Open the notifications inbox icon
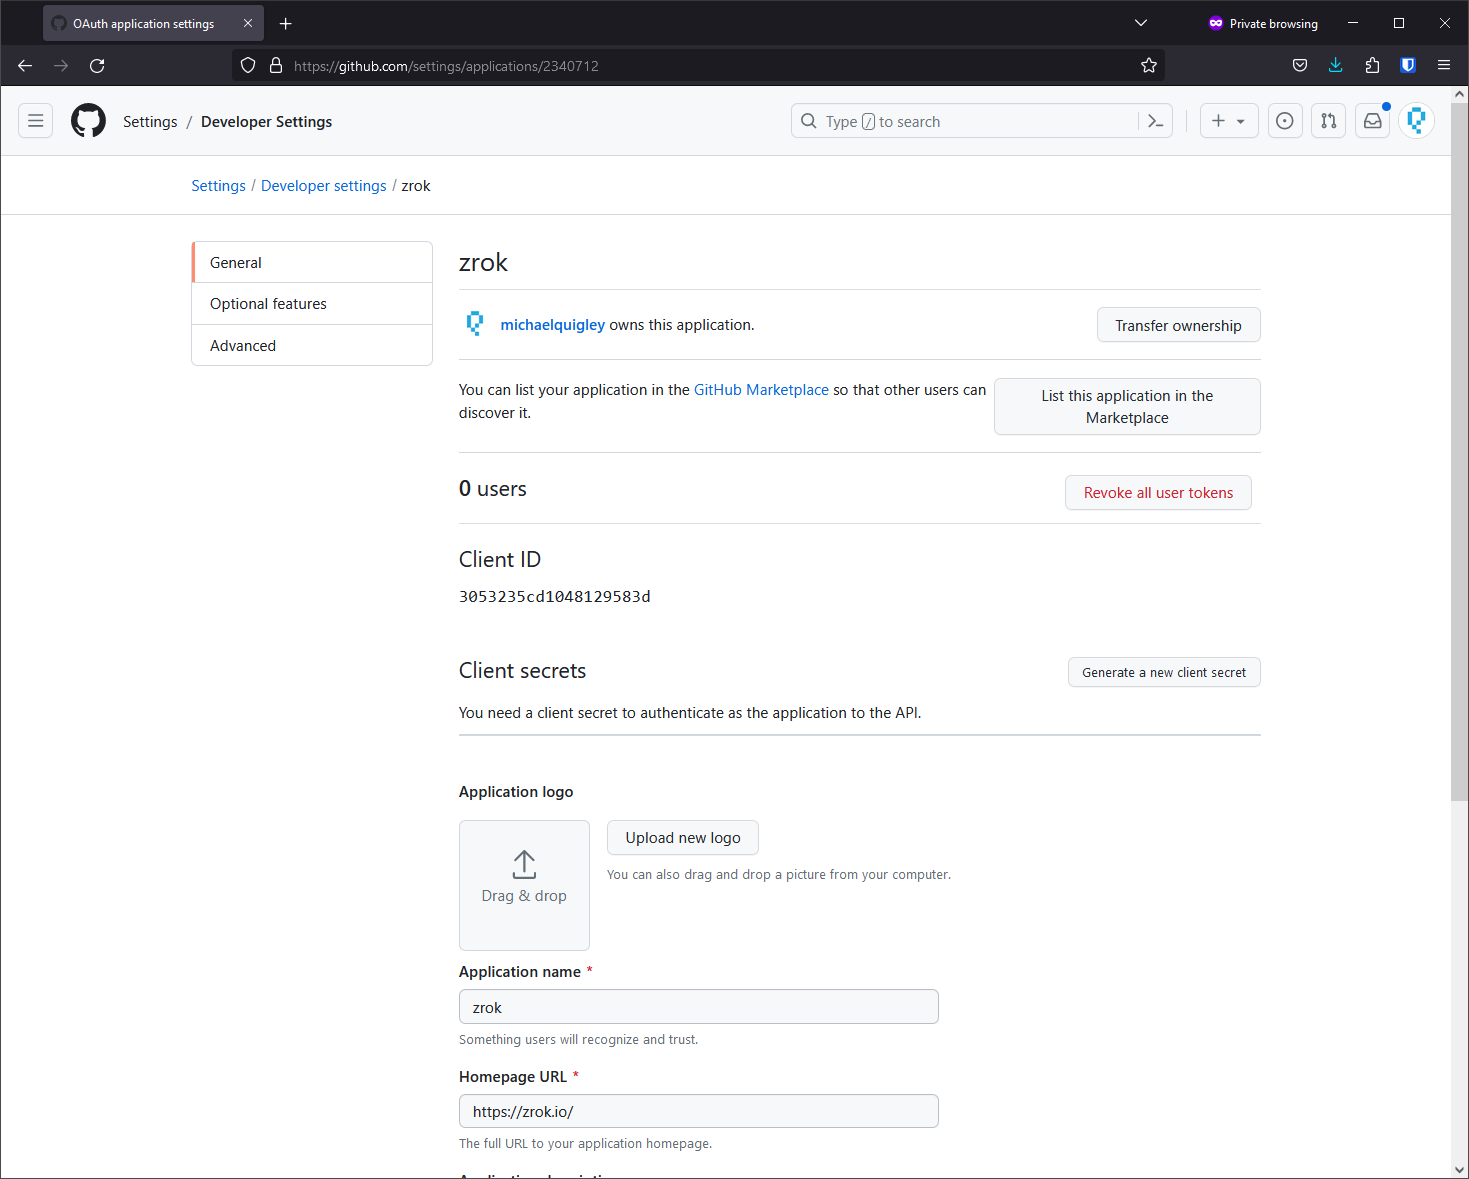Image resolution: width=1469 pixels, height=1179 pixels. (1373, 121)
